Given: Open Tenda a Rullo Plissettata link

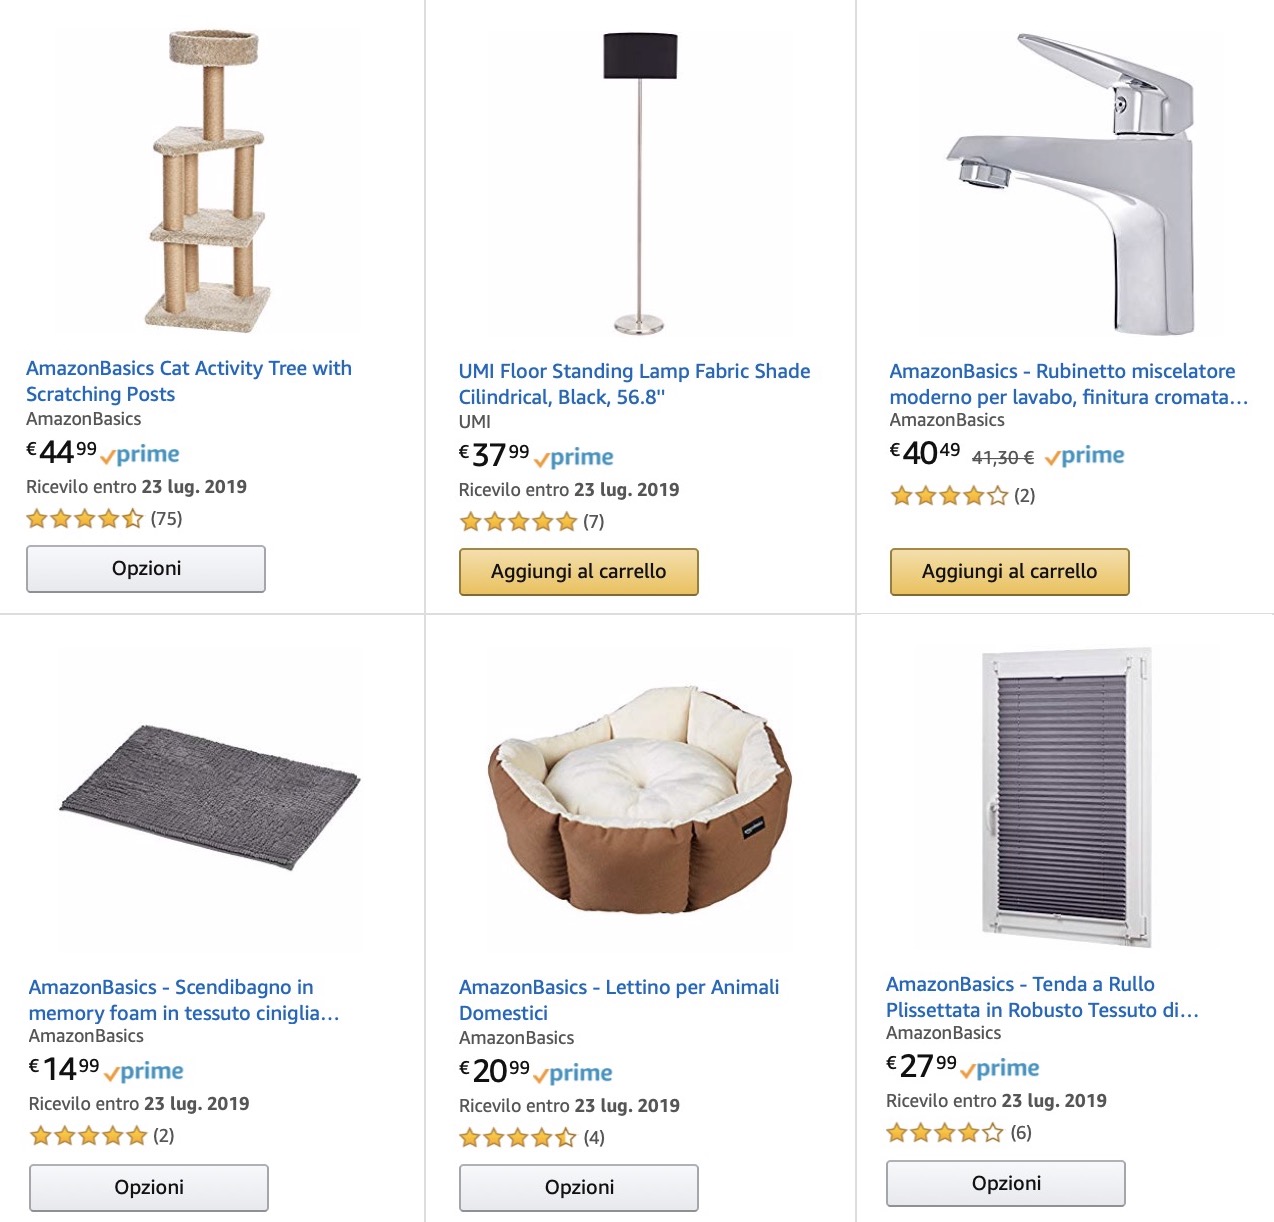Looking at the screenshot, I should [1041, 997].
